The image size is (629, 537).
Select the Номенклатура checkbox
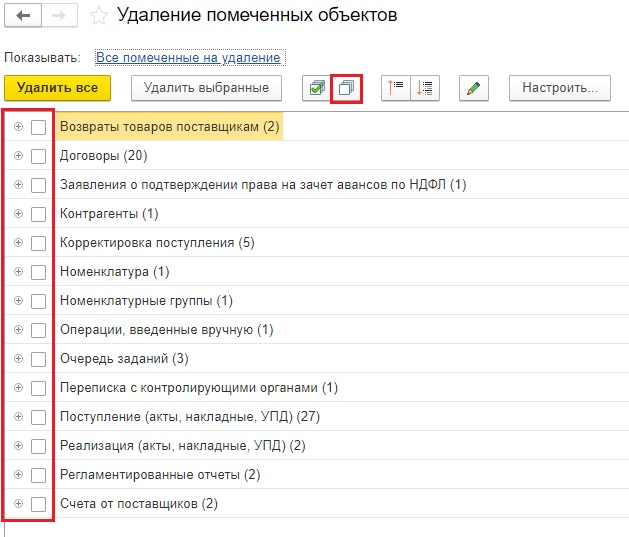pos(38,272)
